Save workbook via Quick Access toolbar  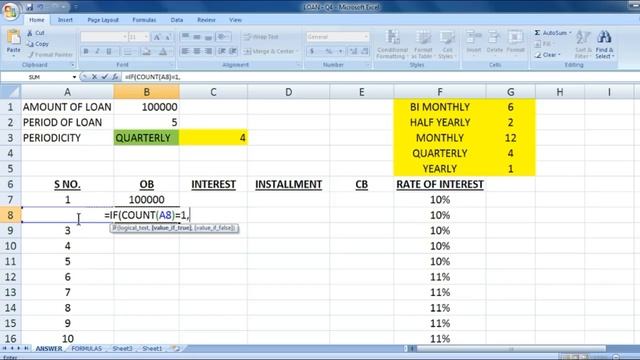click(29, 7)
